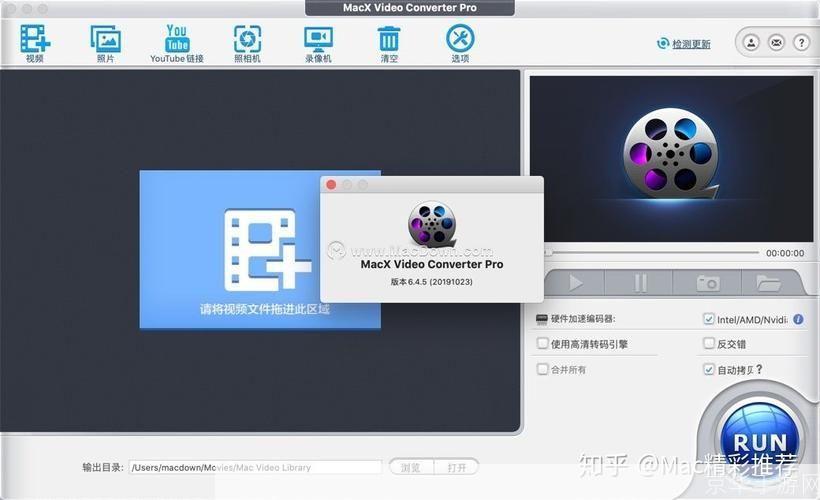
Task: Open the snapshot folder icon
Action: click(768, 283)
